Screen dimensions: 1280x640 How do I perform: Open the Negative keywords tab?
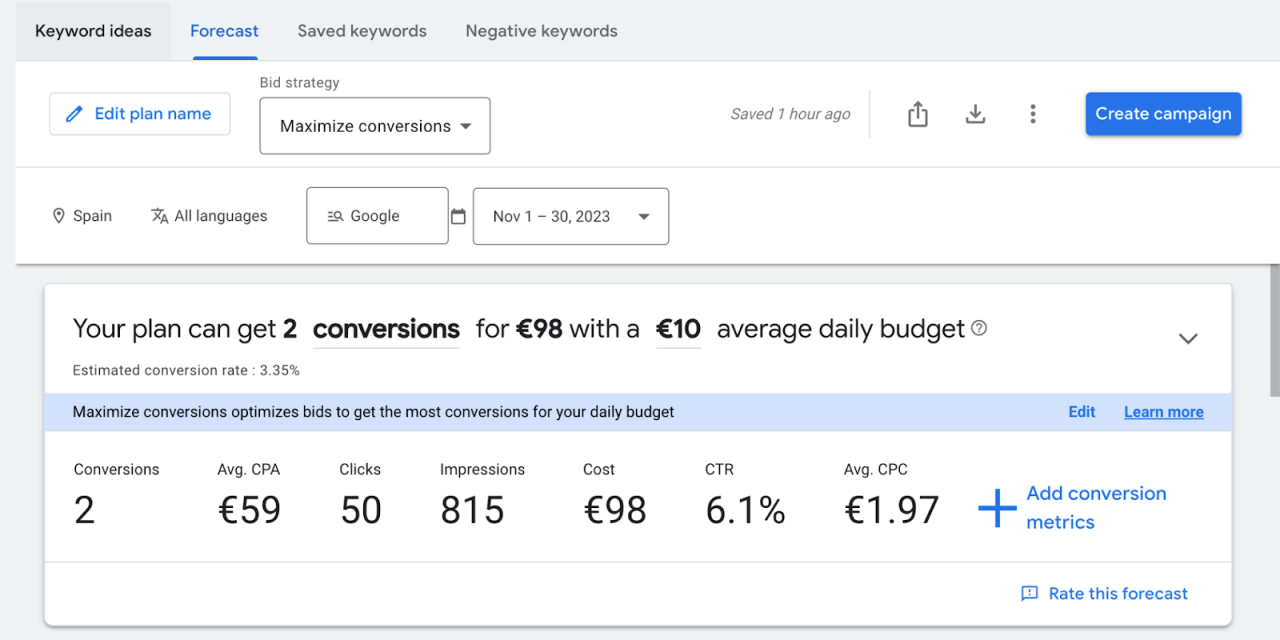click(540, 31)
